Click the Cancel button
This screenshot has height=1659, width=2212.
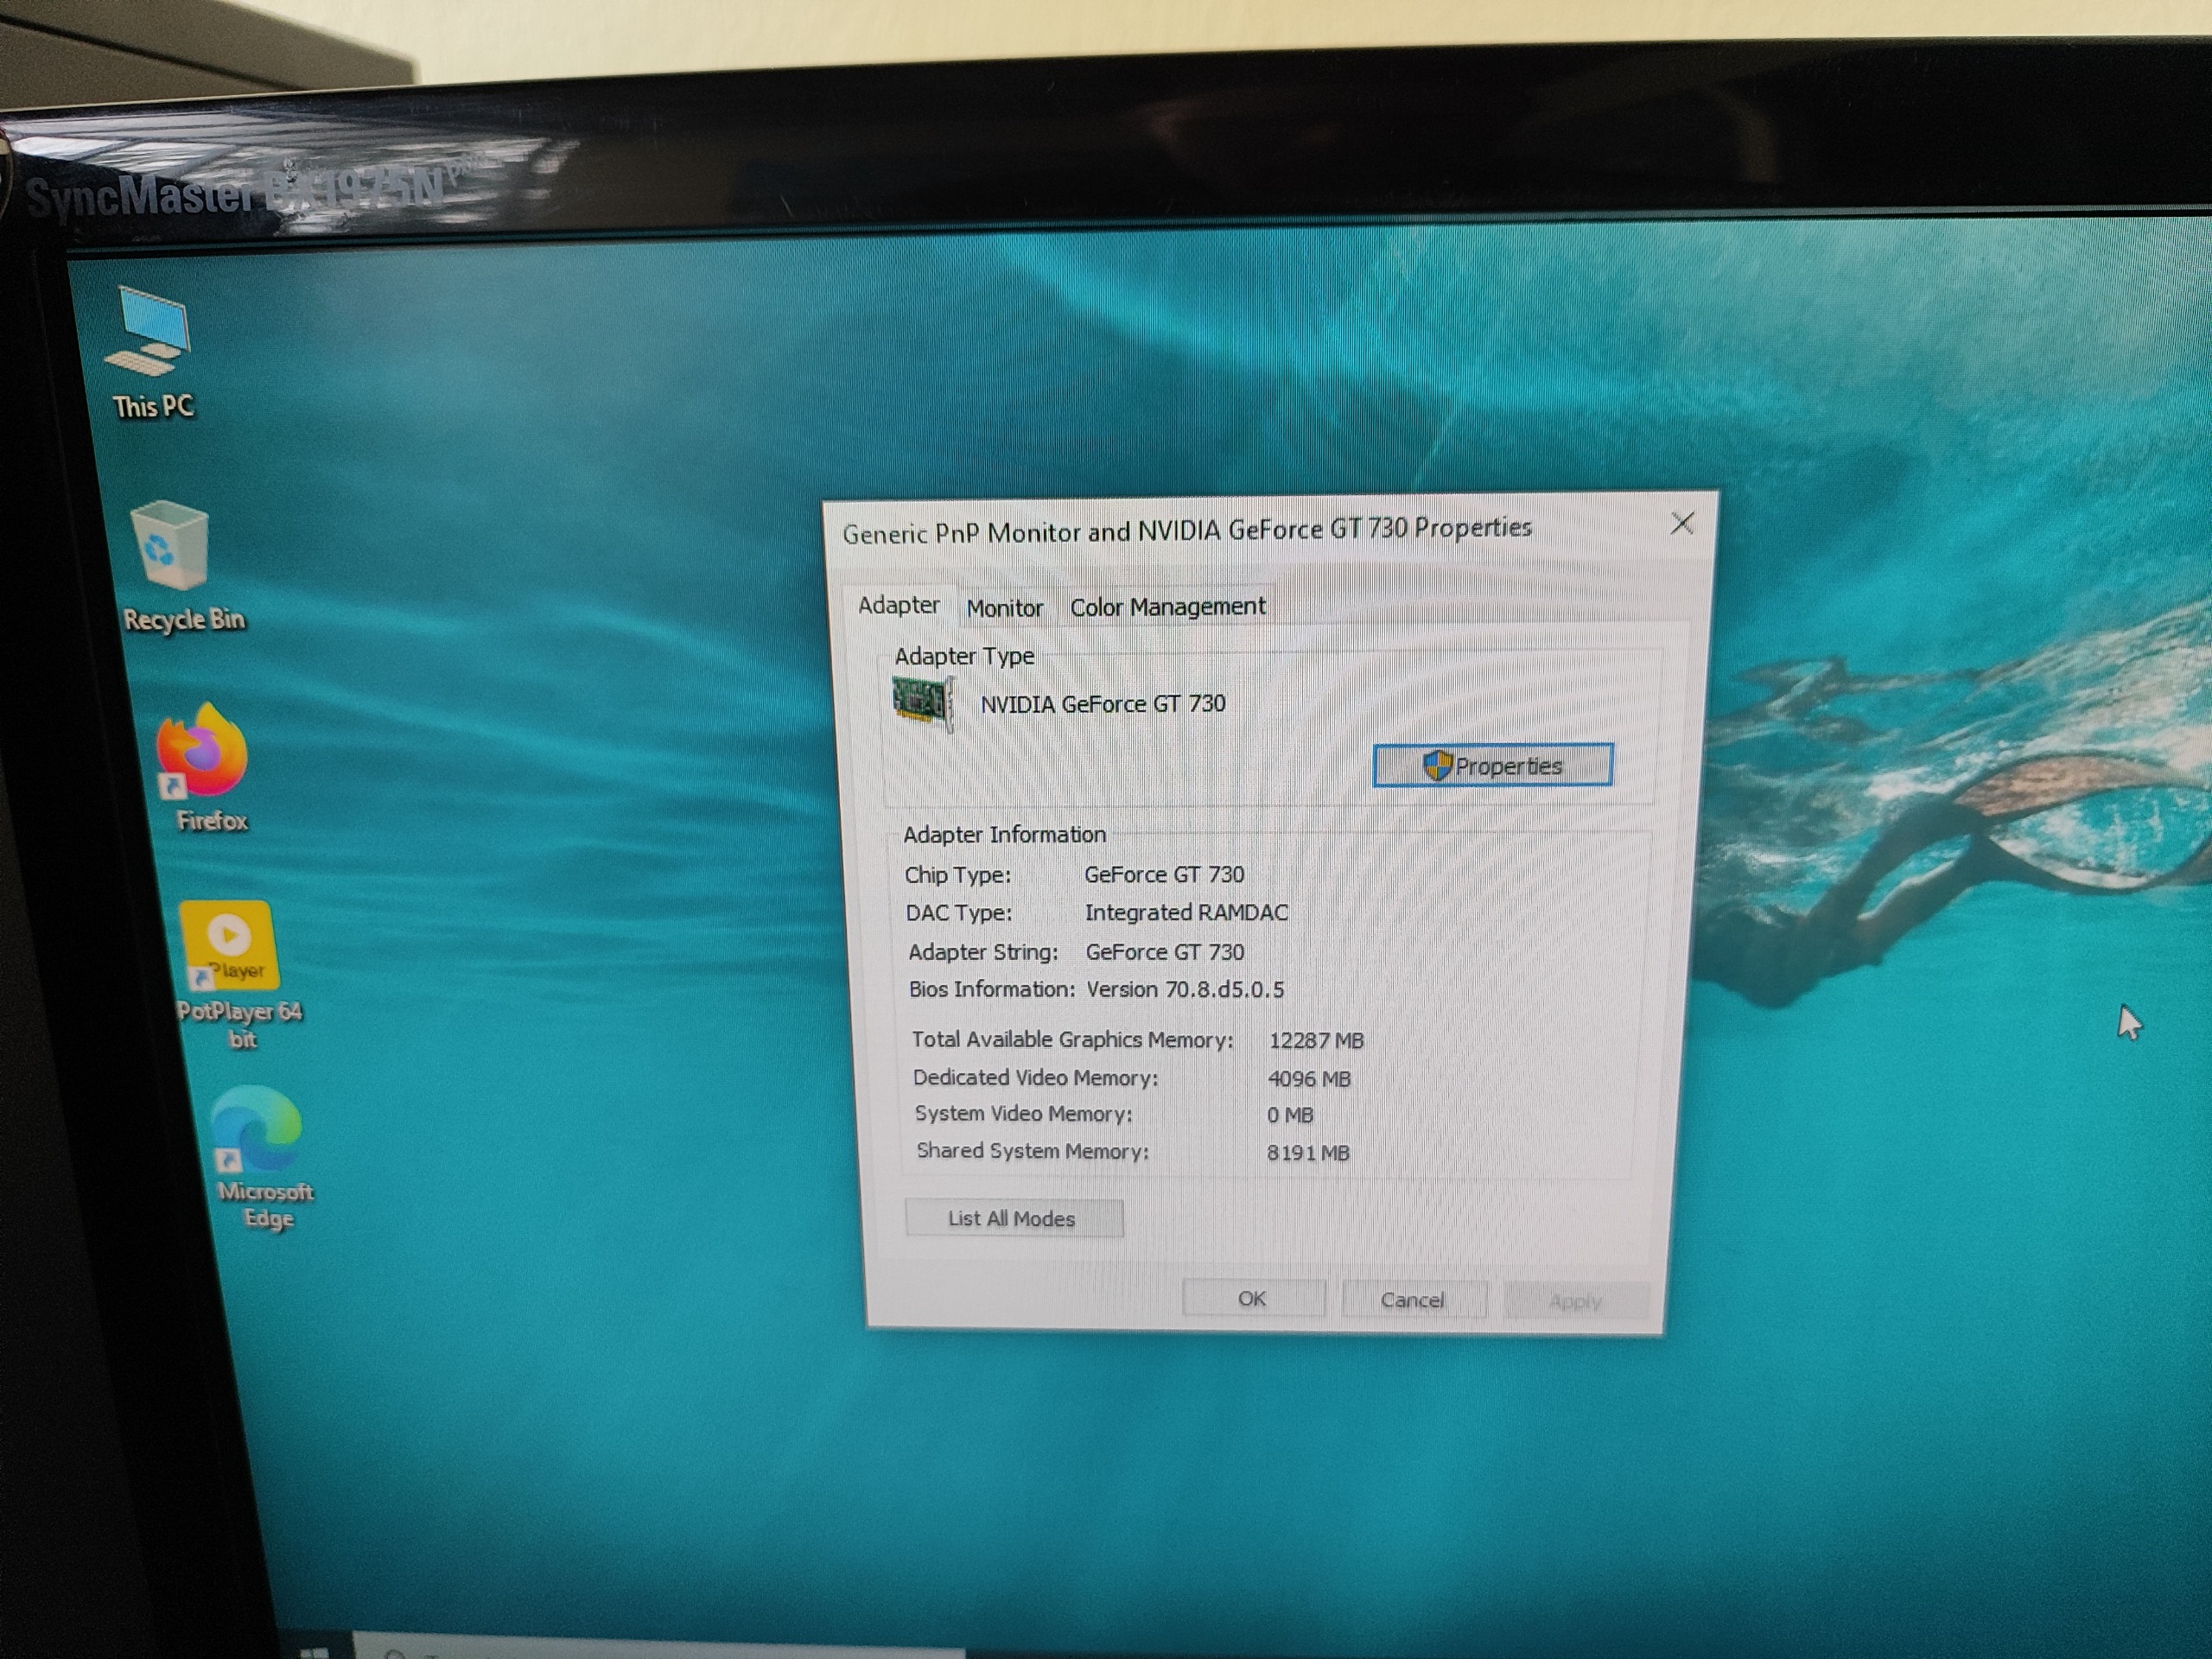pos(1412,1299)
